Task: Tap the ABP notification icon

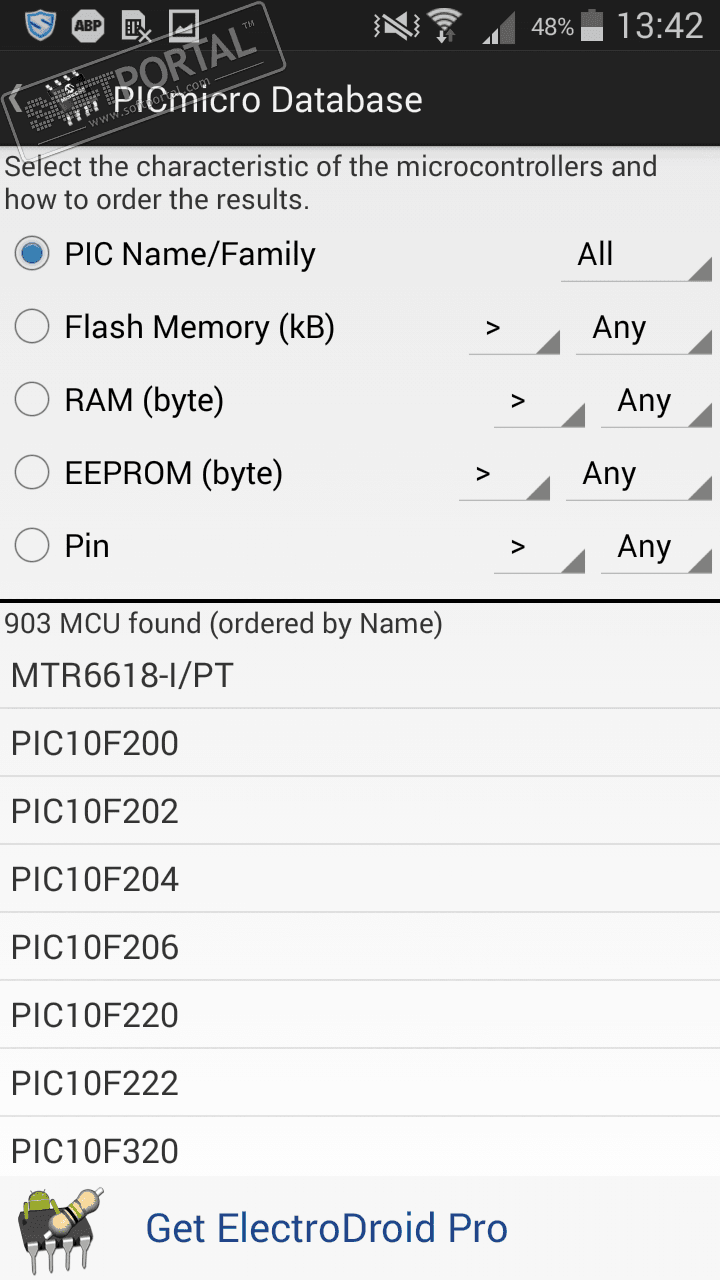Action: coord(88,26)
